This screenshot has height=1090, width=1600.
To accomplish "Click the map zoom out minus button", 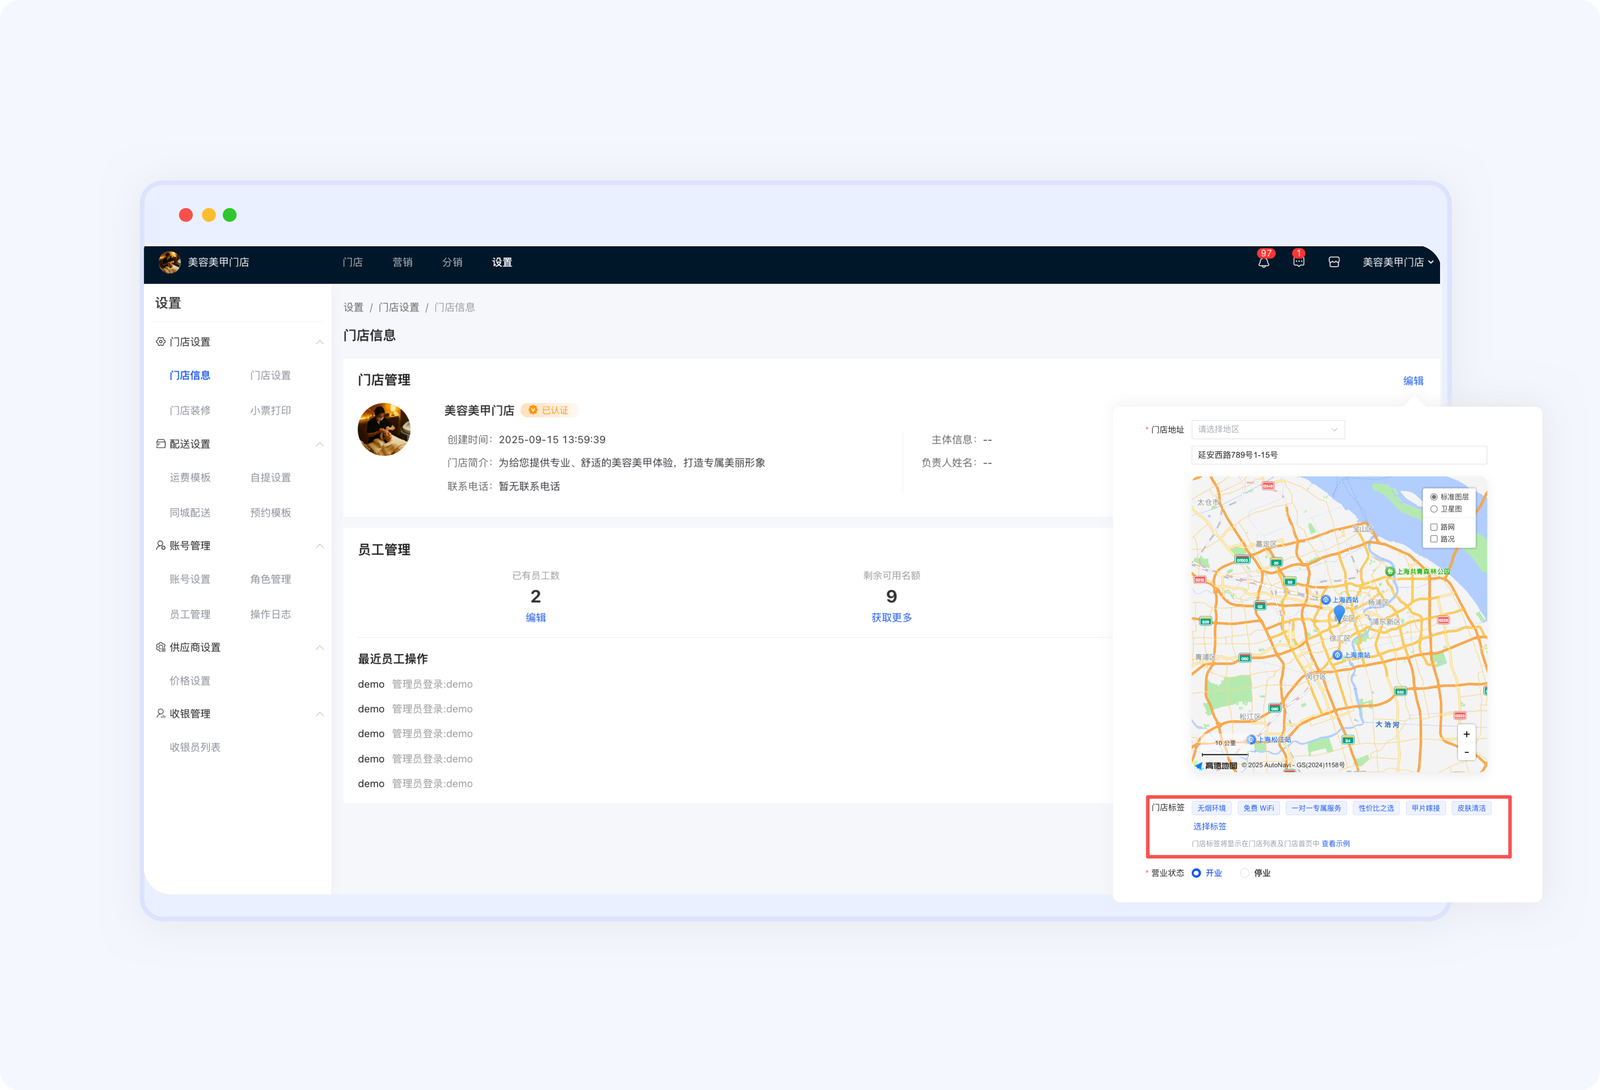I will point(1466,752).
